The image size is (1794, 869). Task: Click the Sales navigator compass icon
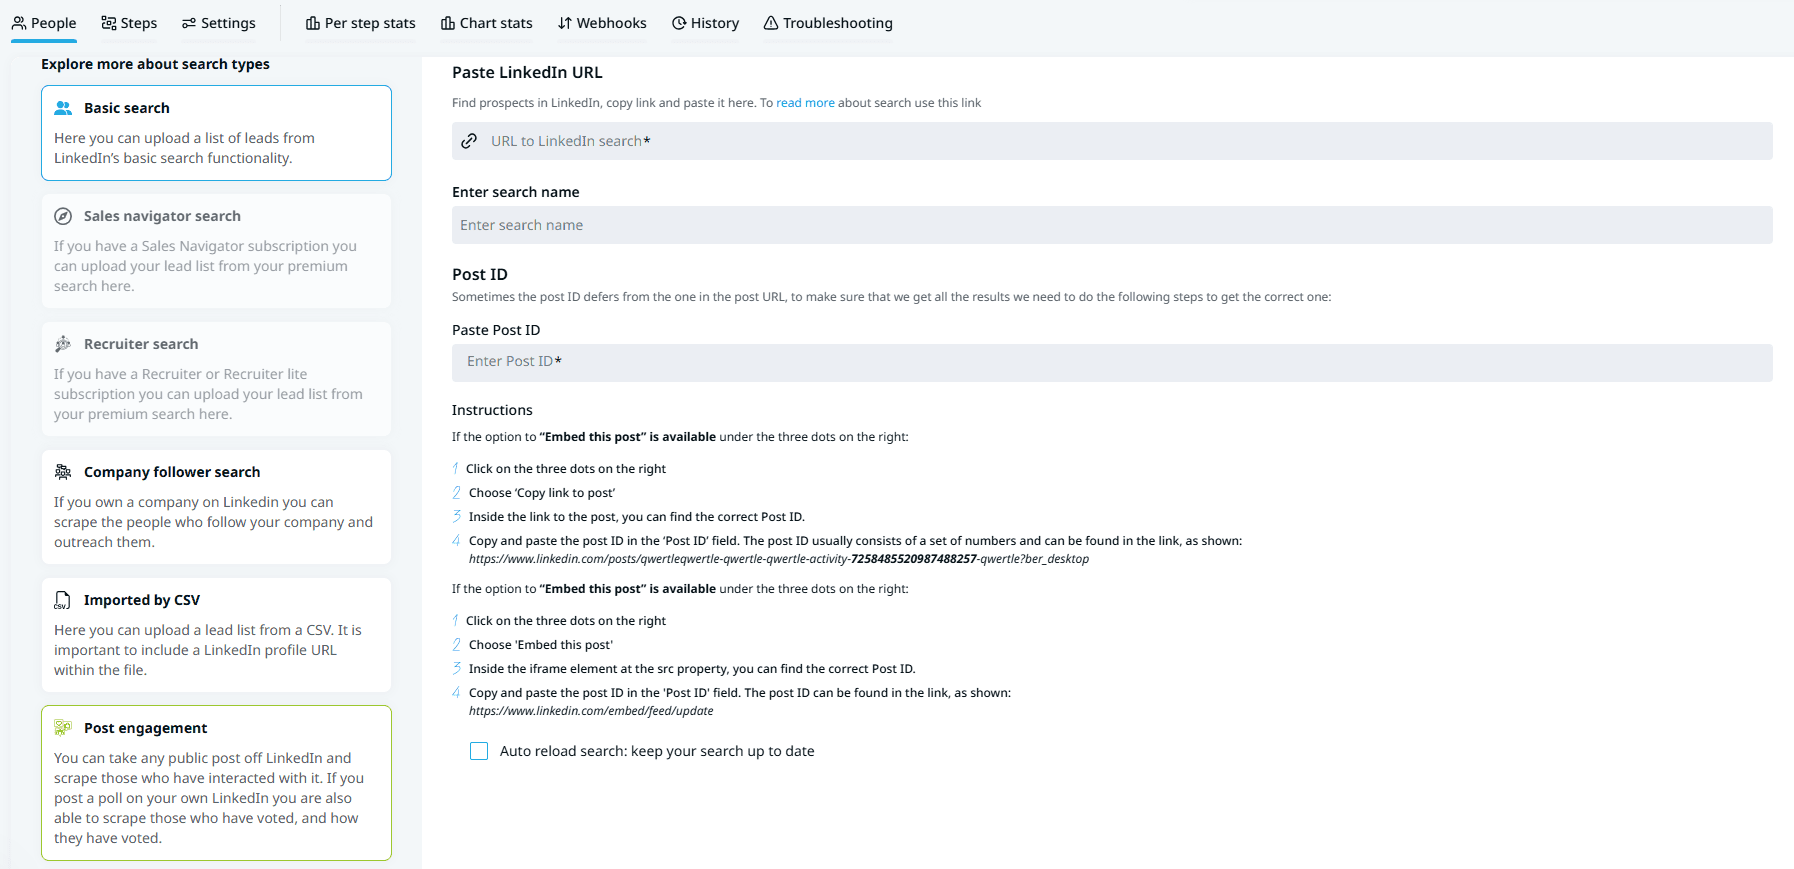pyautogui.click(x=63, y=216)
